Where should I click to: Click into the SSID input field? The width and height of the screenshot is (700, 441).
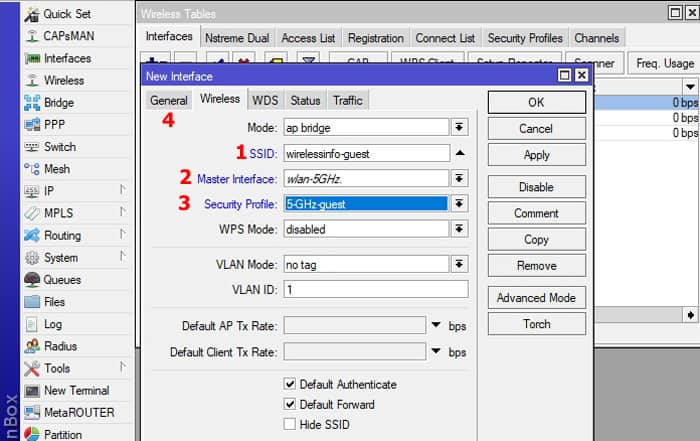[x=367, y=154]
